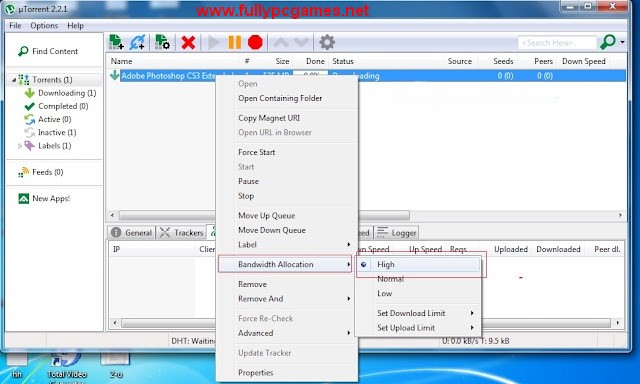Viewport: 640px width, 384px height.
Task: Click the Search Here input field
Action: (x=557, y=42)
